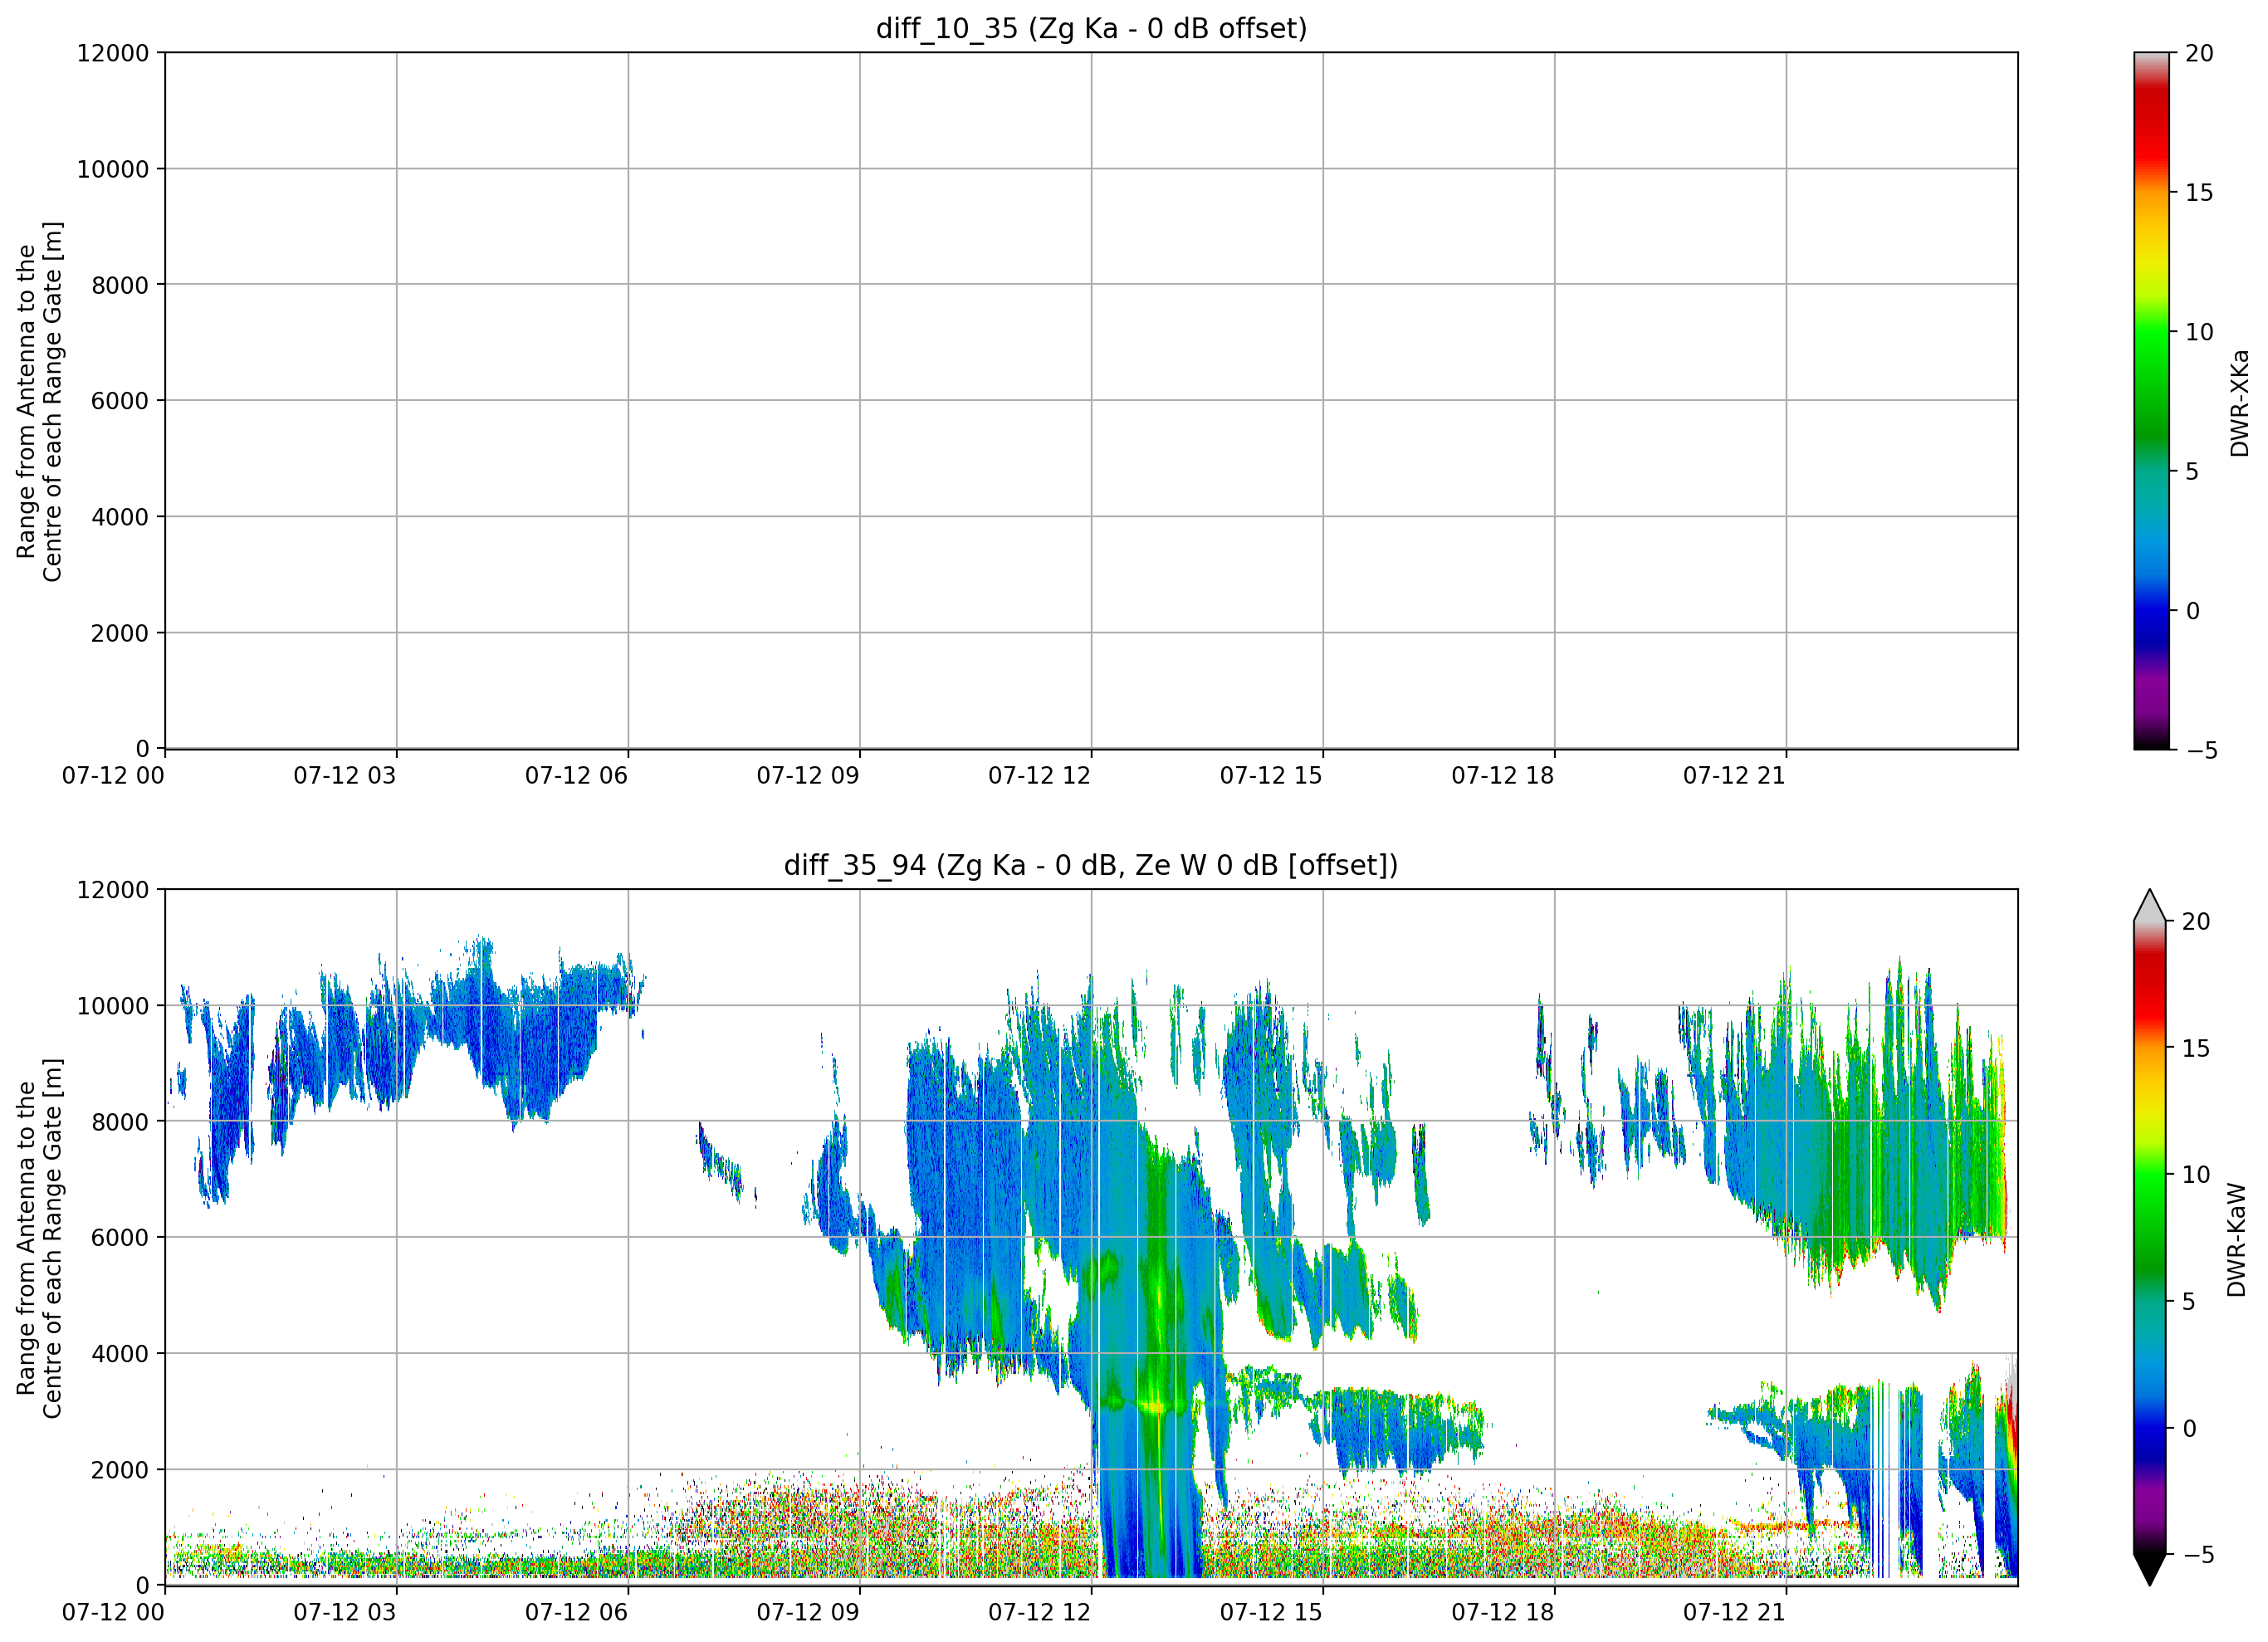The width and height of the screenshot is (2268, 1642).
Task: Click the bottom plot title diff_35_94
Action: coord(1091,865)
